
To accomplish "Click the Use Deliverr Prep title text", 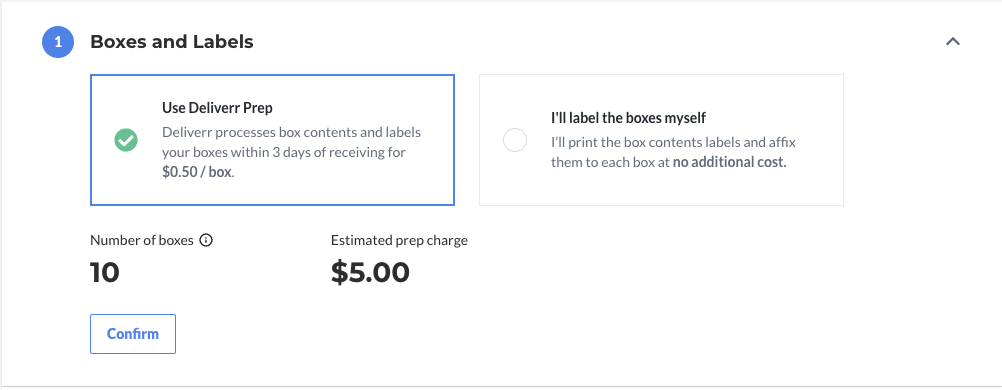I will 217,108.
